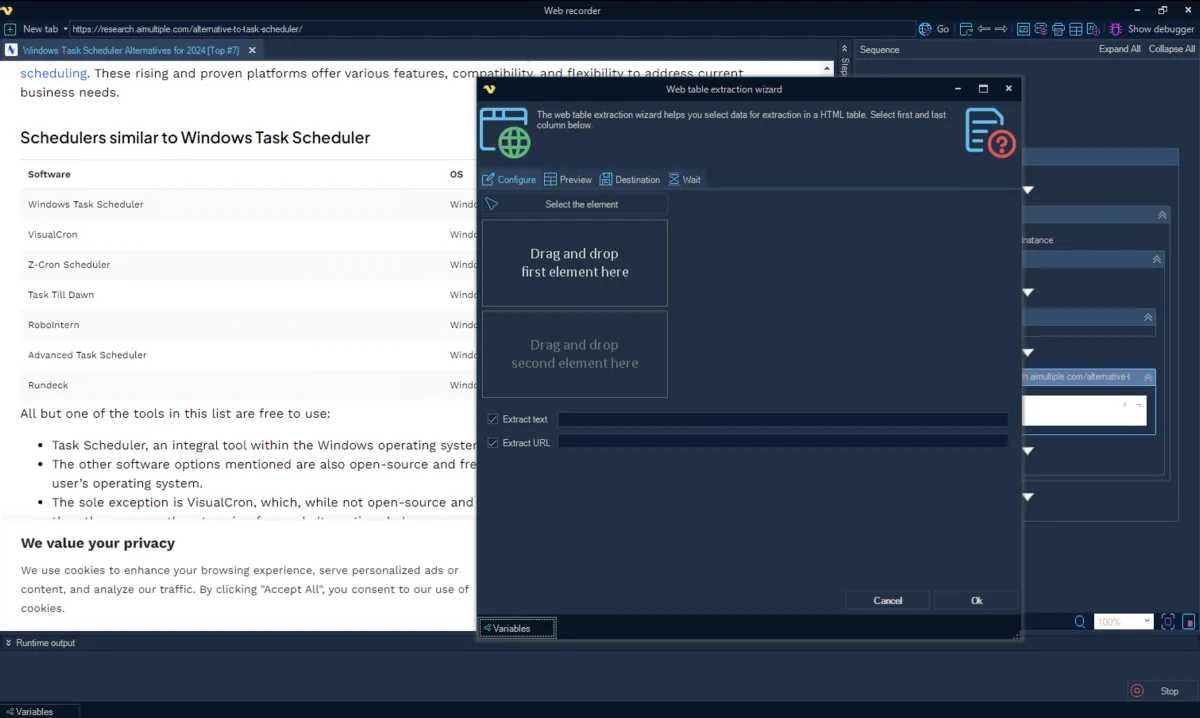Viewport: 1200px width, 718px height.
Task: Click the wizard help document icon
Action: click(990, 132)
